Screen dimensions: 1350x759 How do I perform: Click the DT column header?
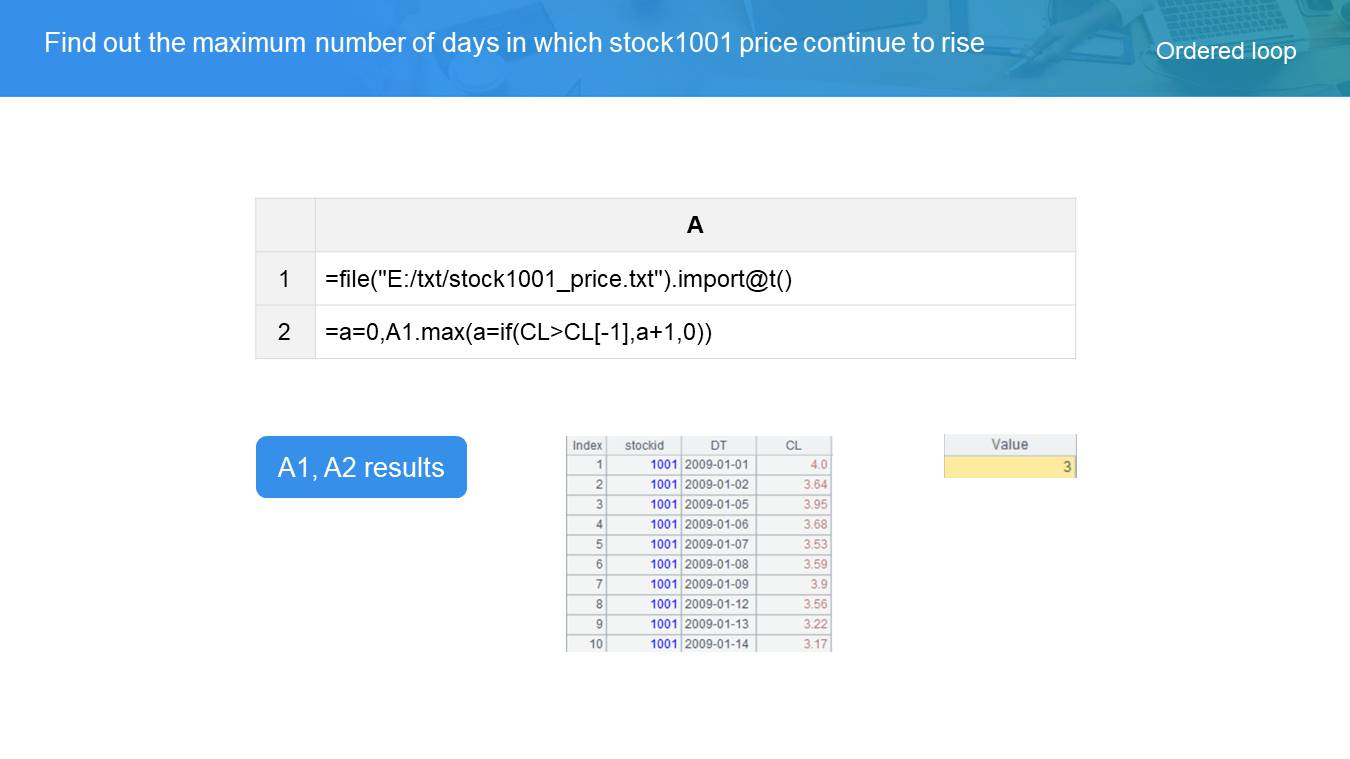point(718,445)
